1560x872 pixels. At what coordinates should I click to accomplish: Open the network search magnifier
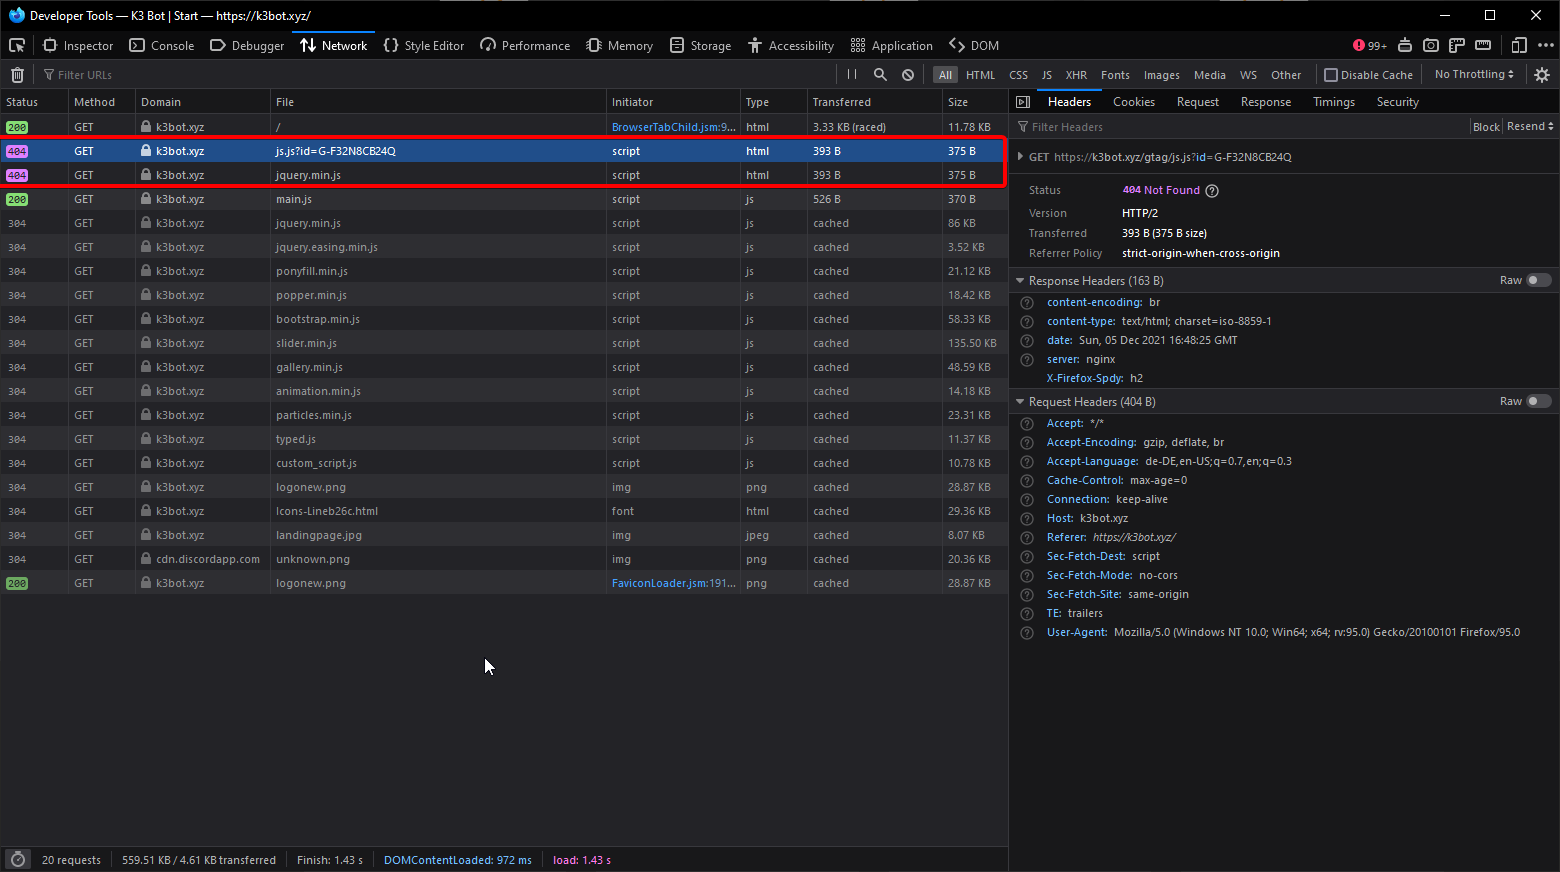(x=880, y=74)
